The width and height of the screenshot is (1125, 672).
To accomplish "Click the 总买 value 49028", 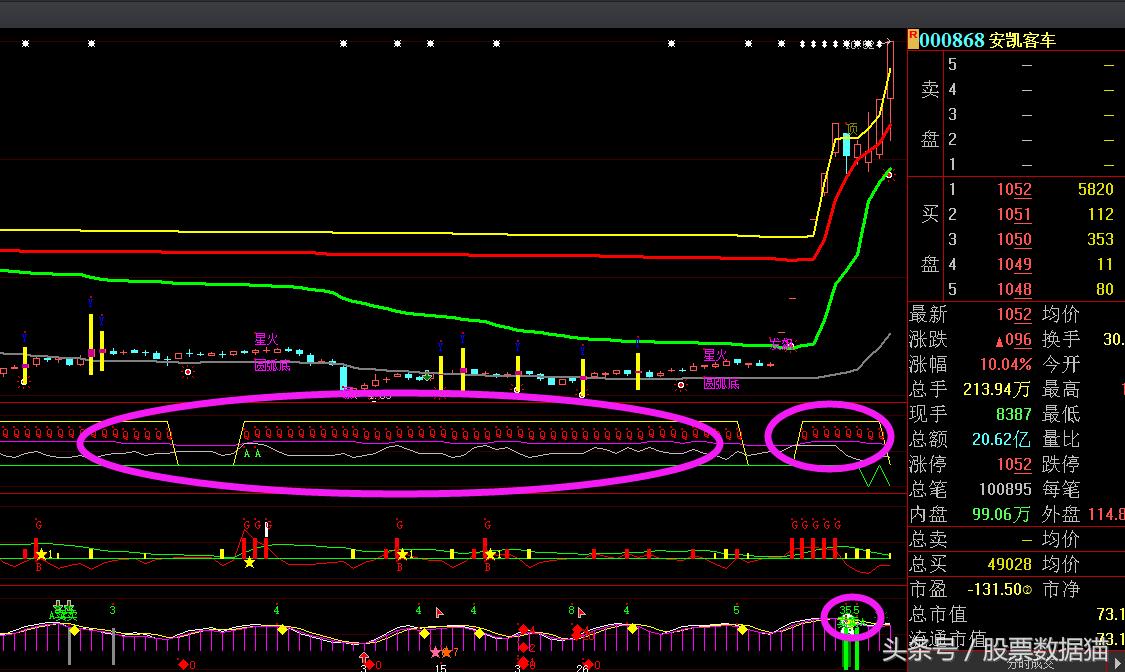I will click(x=1009, y=564).
